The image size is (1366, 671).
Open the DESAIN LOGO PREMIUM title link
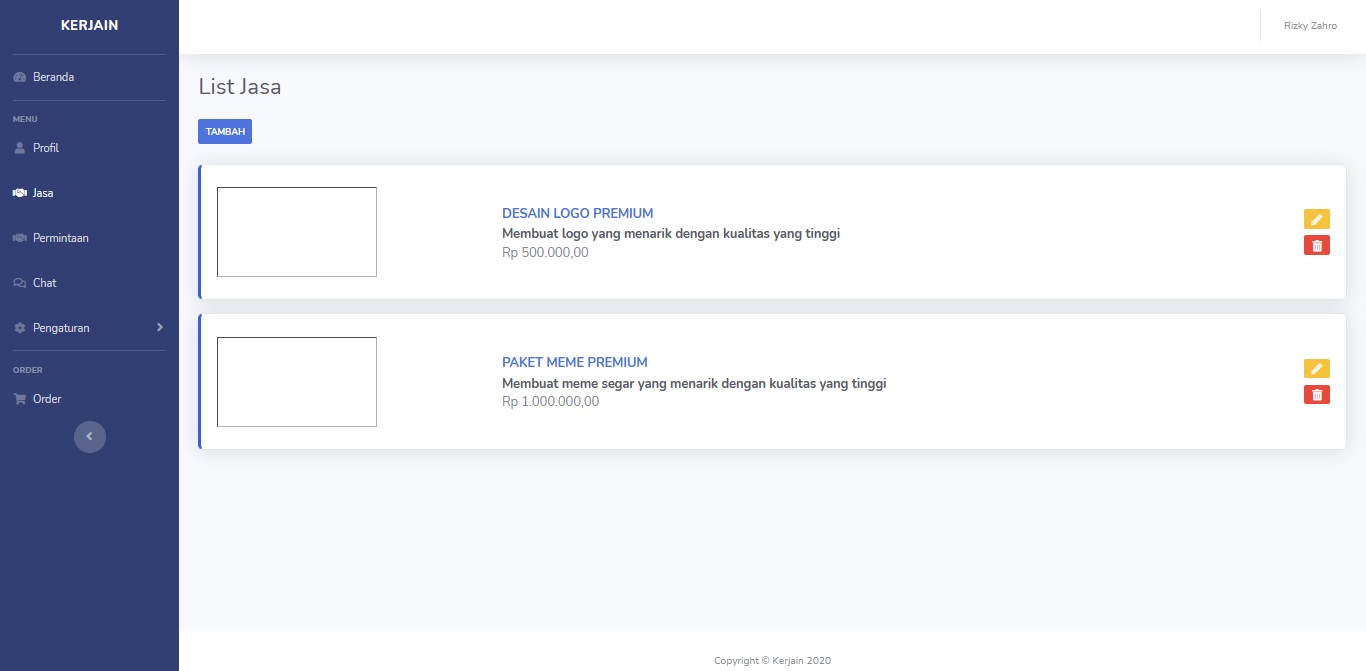[x=577, y=213]
